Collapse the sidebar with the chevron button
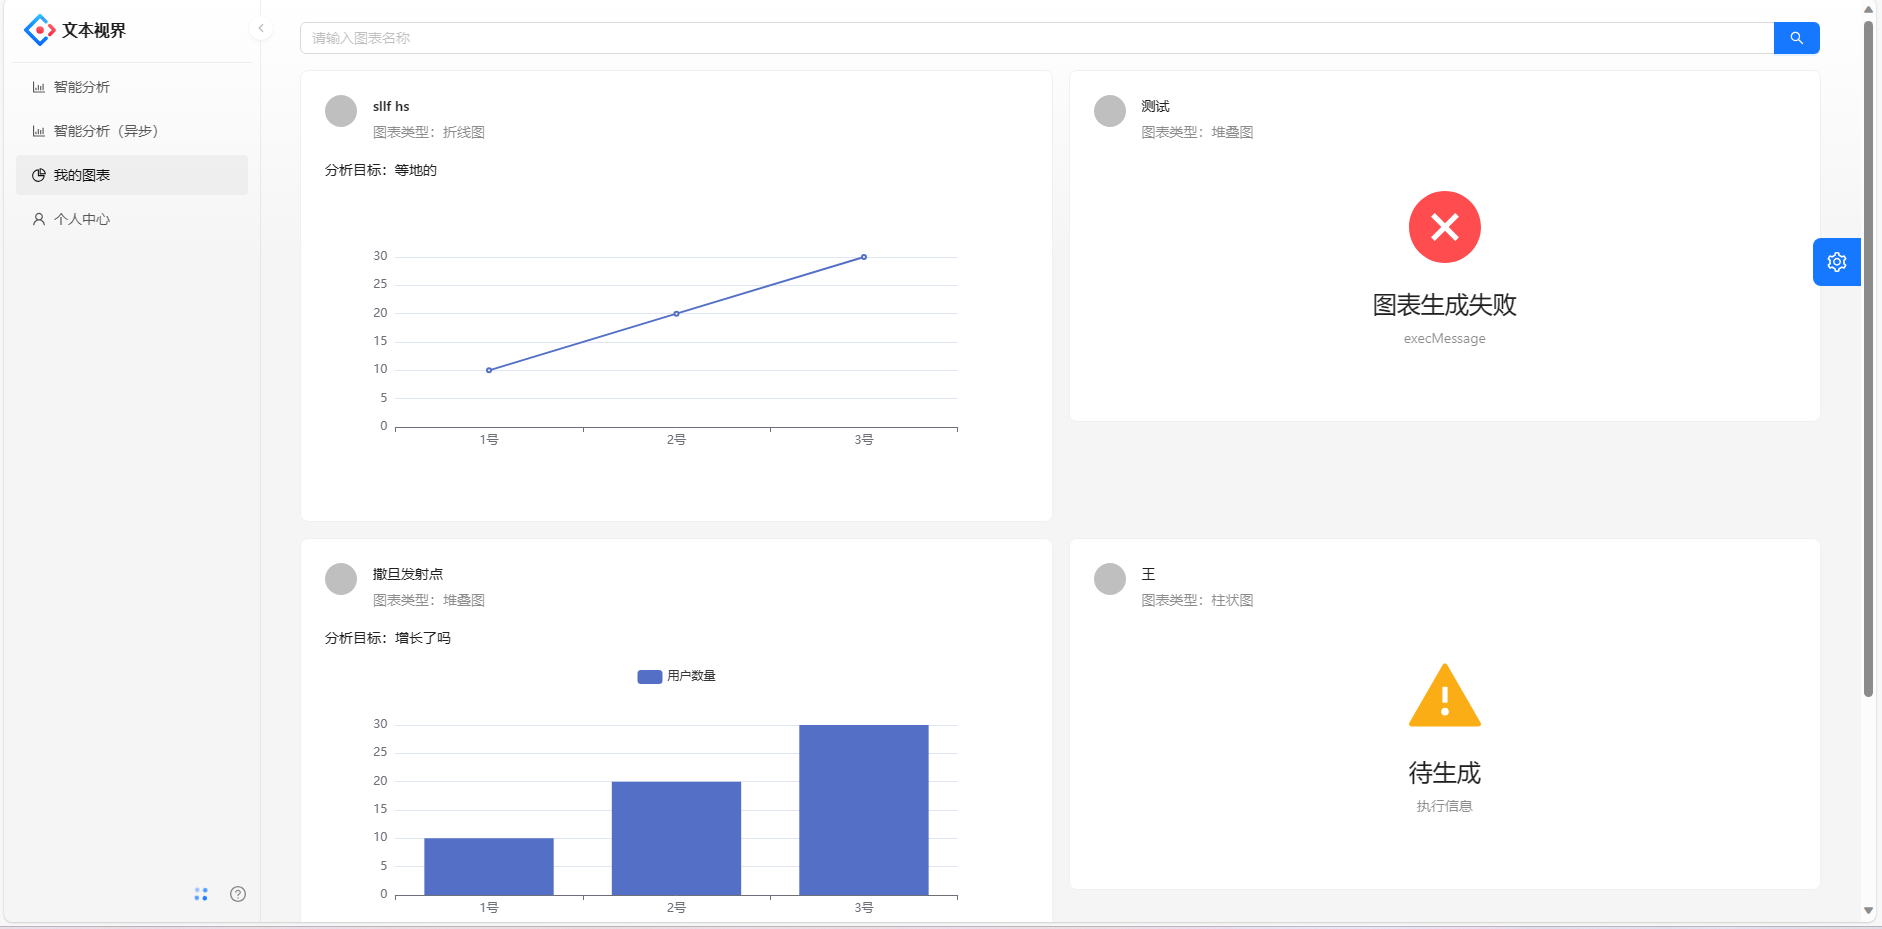This screenshot has height=929, width=1882. pos(261,28)
